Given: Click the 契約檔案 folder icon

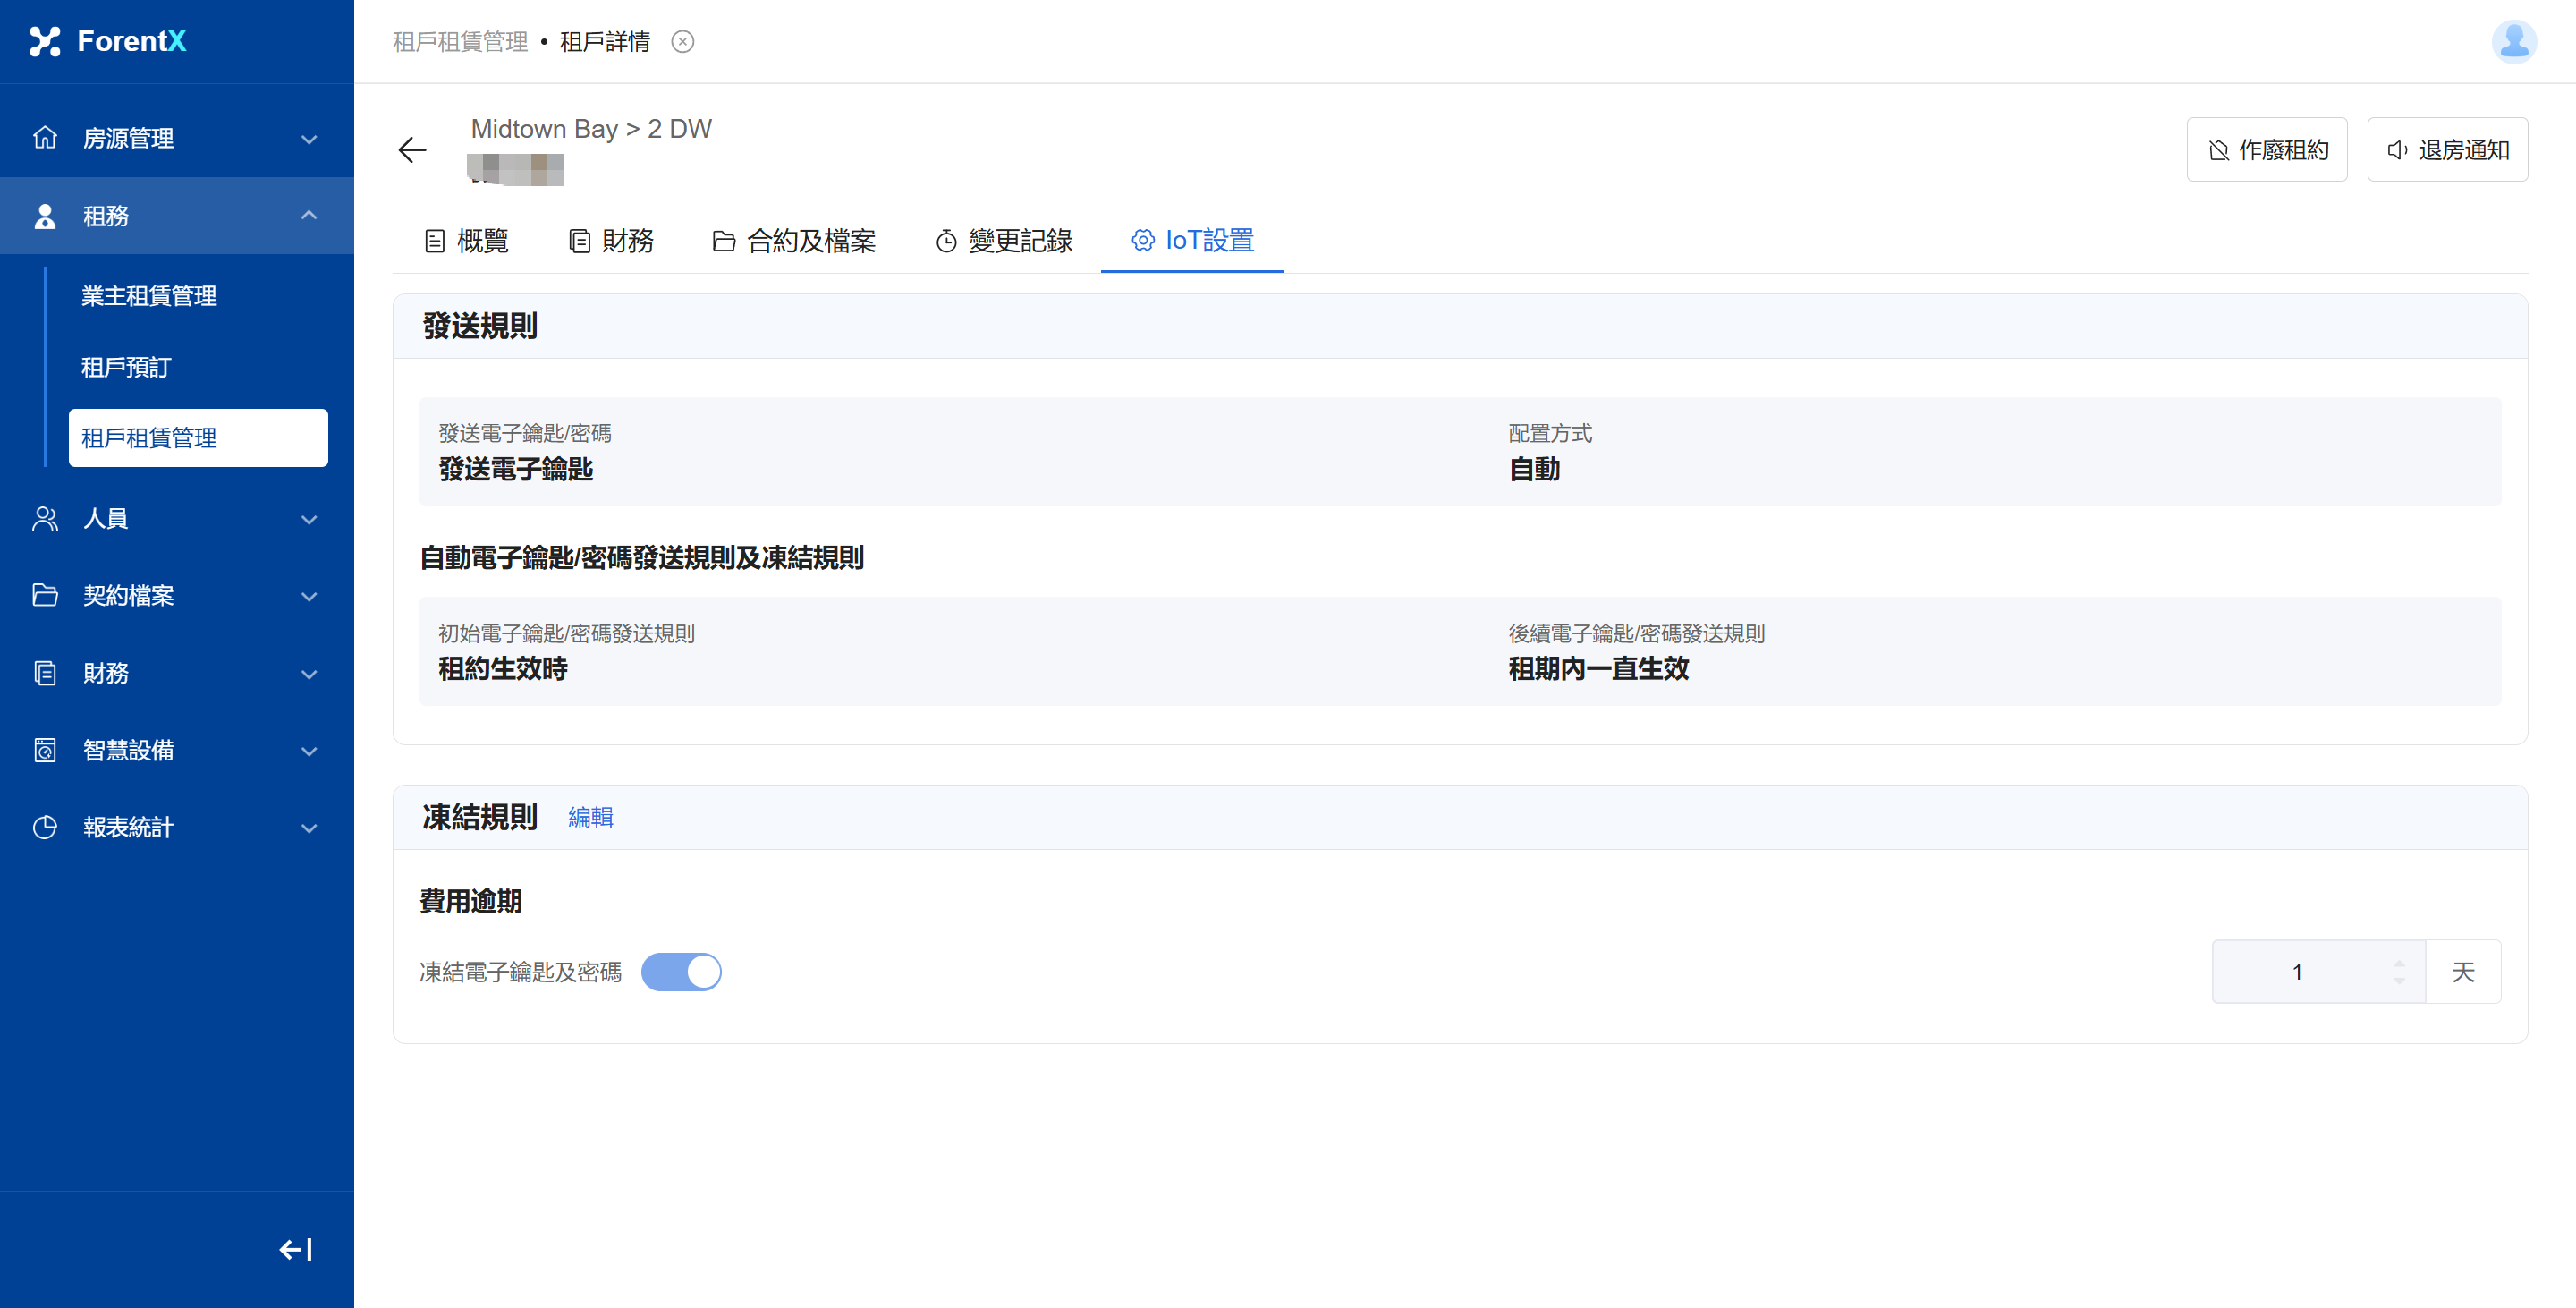Looking at the screenshot, I should pos(45,596).
